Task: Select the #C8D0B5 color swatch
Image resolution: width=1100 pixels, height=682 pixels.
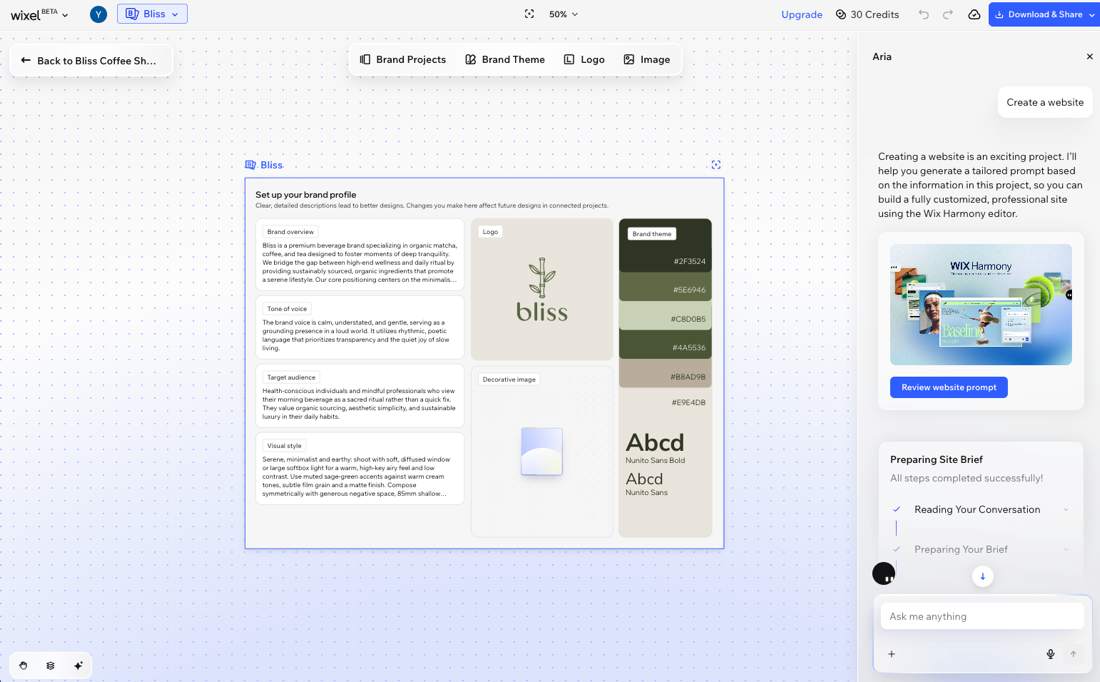Action: click(665, 316)
